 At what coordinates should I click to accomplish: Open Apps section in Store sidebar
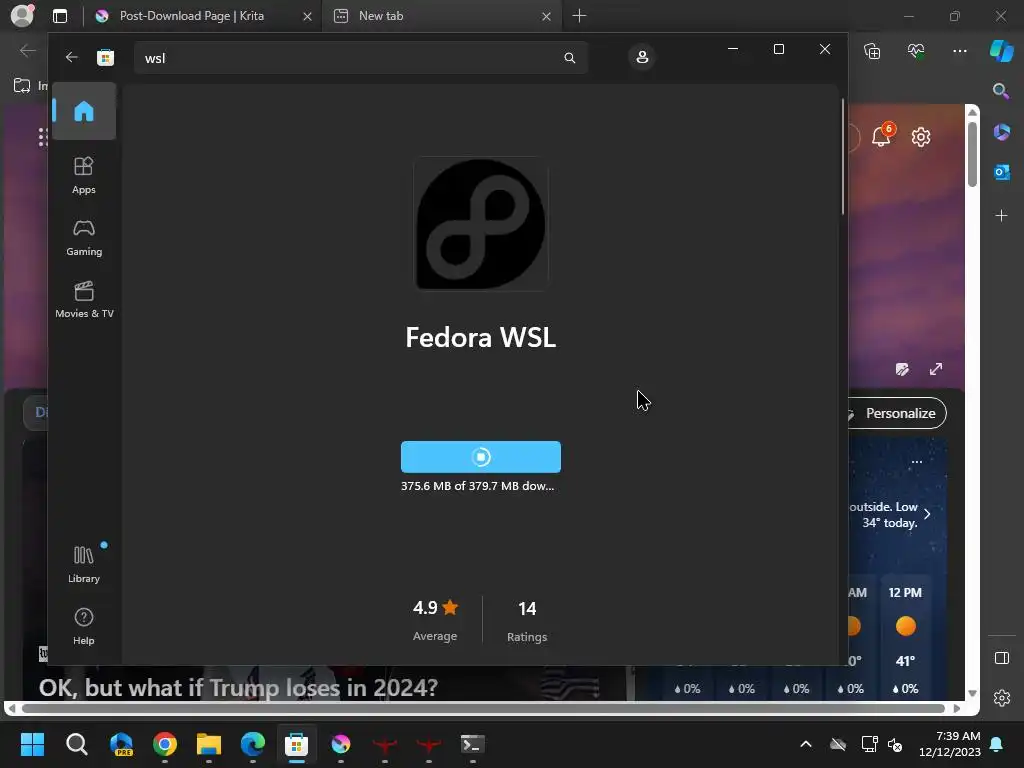(x=84, y=176)
